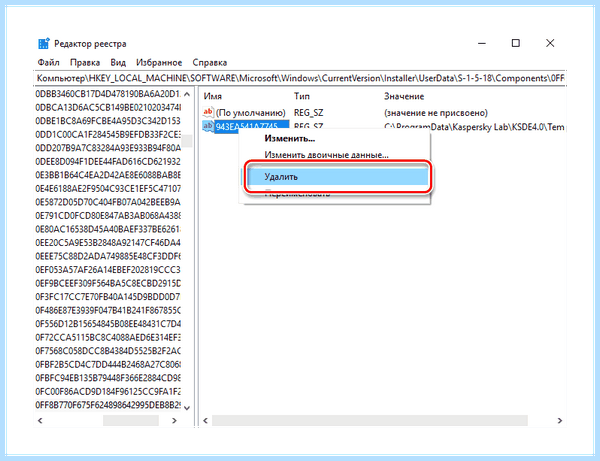
Task: Select key 0E791CD0FCD80E847AB3AB068A438
Action: coord(108,215)
